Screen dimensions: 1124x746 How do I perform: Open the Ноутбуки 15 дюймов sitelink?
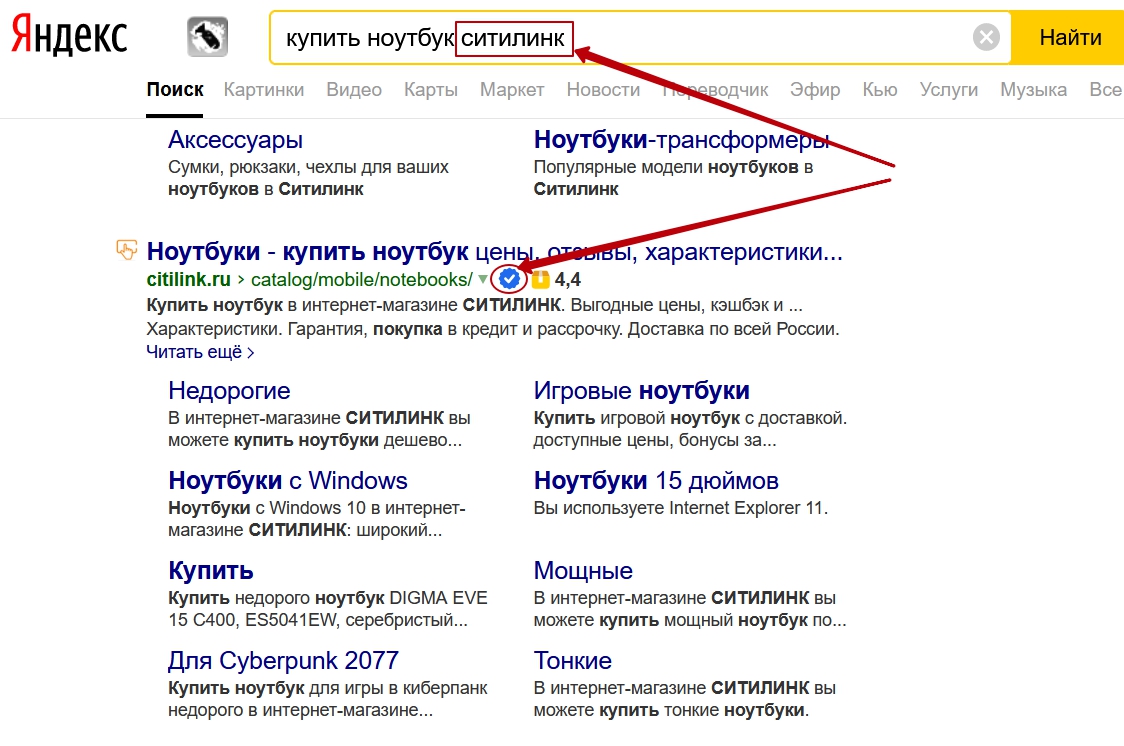(656, 481)
